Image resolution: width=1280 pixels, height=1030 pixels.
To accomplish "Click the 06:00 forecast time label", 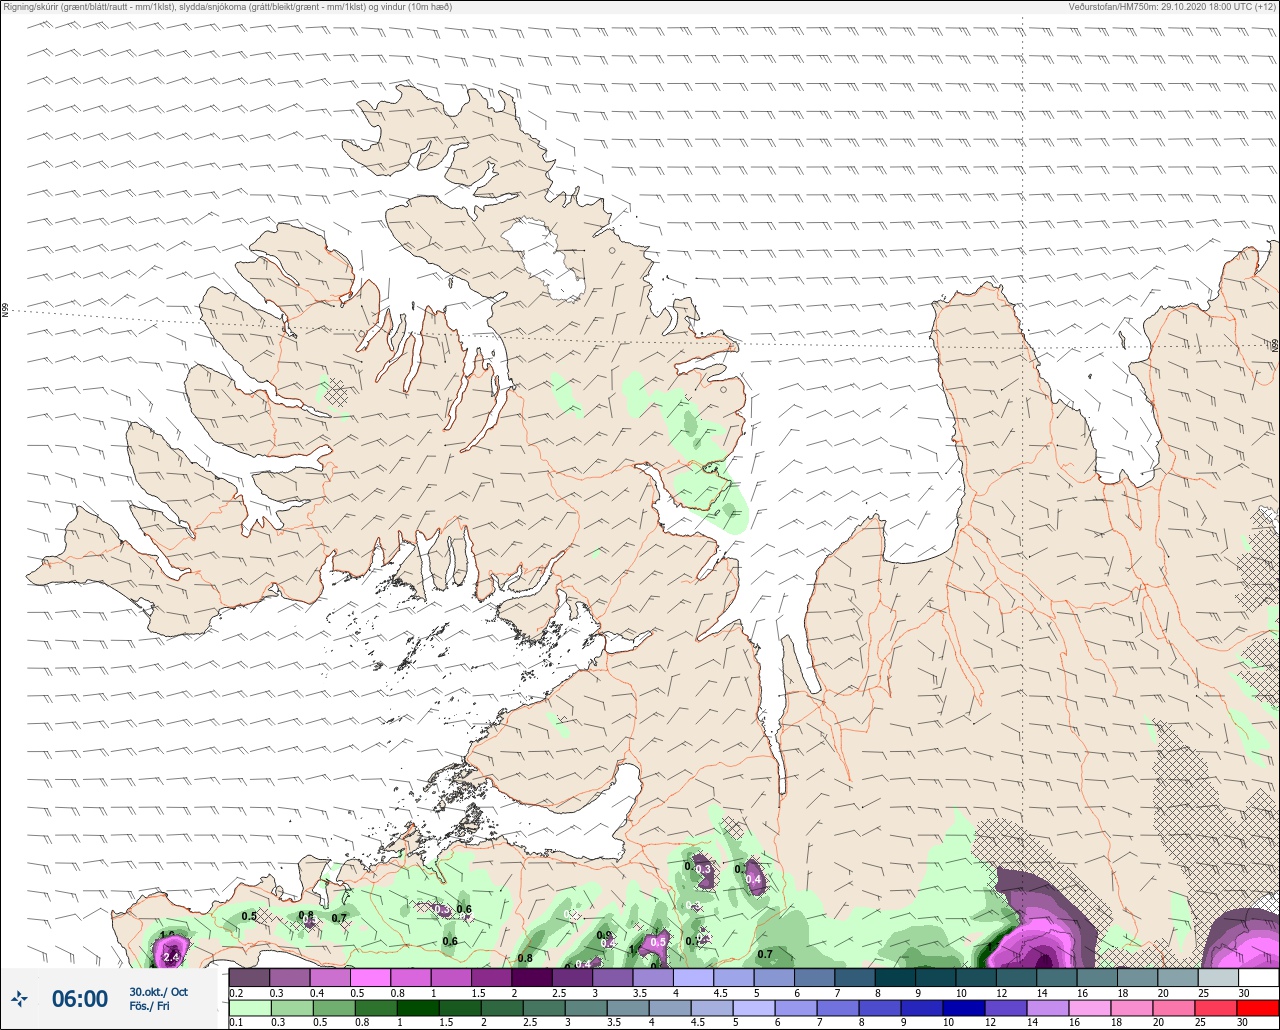I will tap(80, 998).
